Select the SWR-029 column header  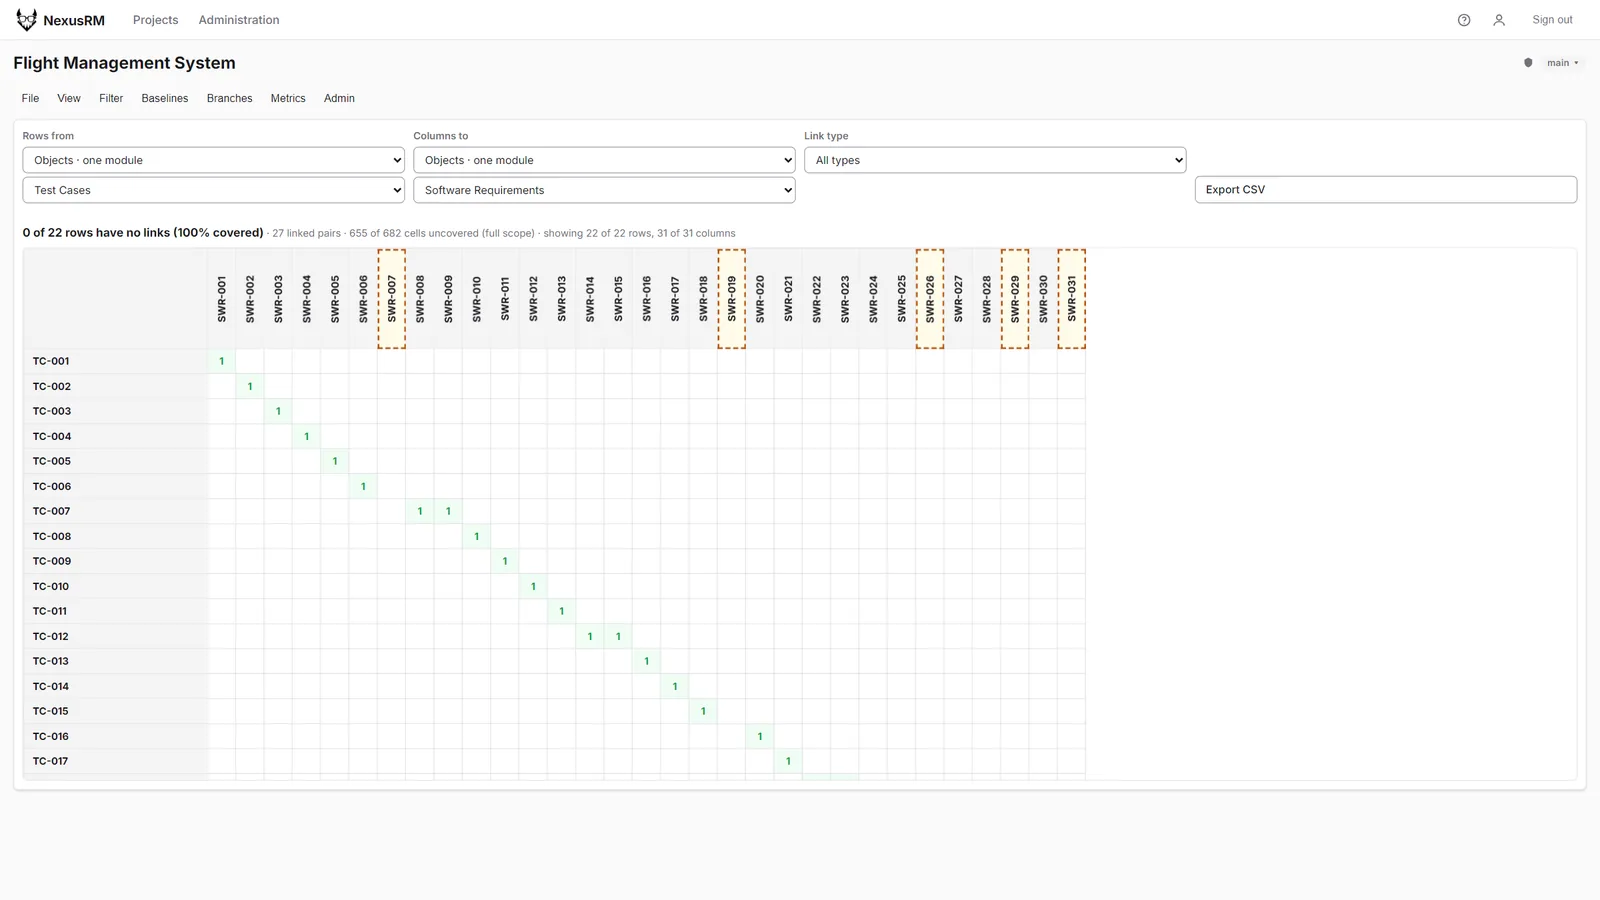click(1015, 299)
